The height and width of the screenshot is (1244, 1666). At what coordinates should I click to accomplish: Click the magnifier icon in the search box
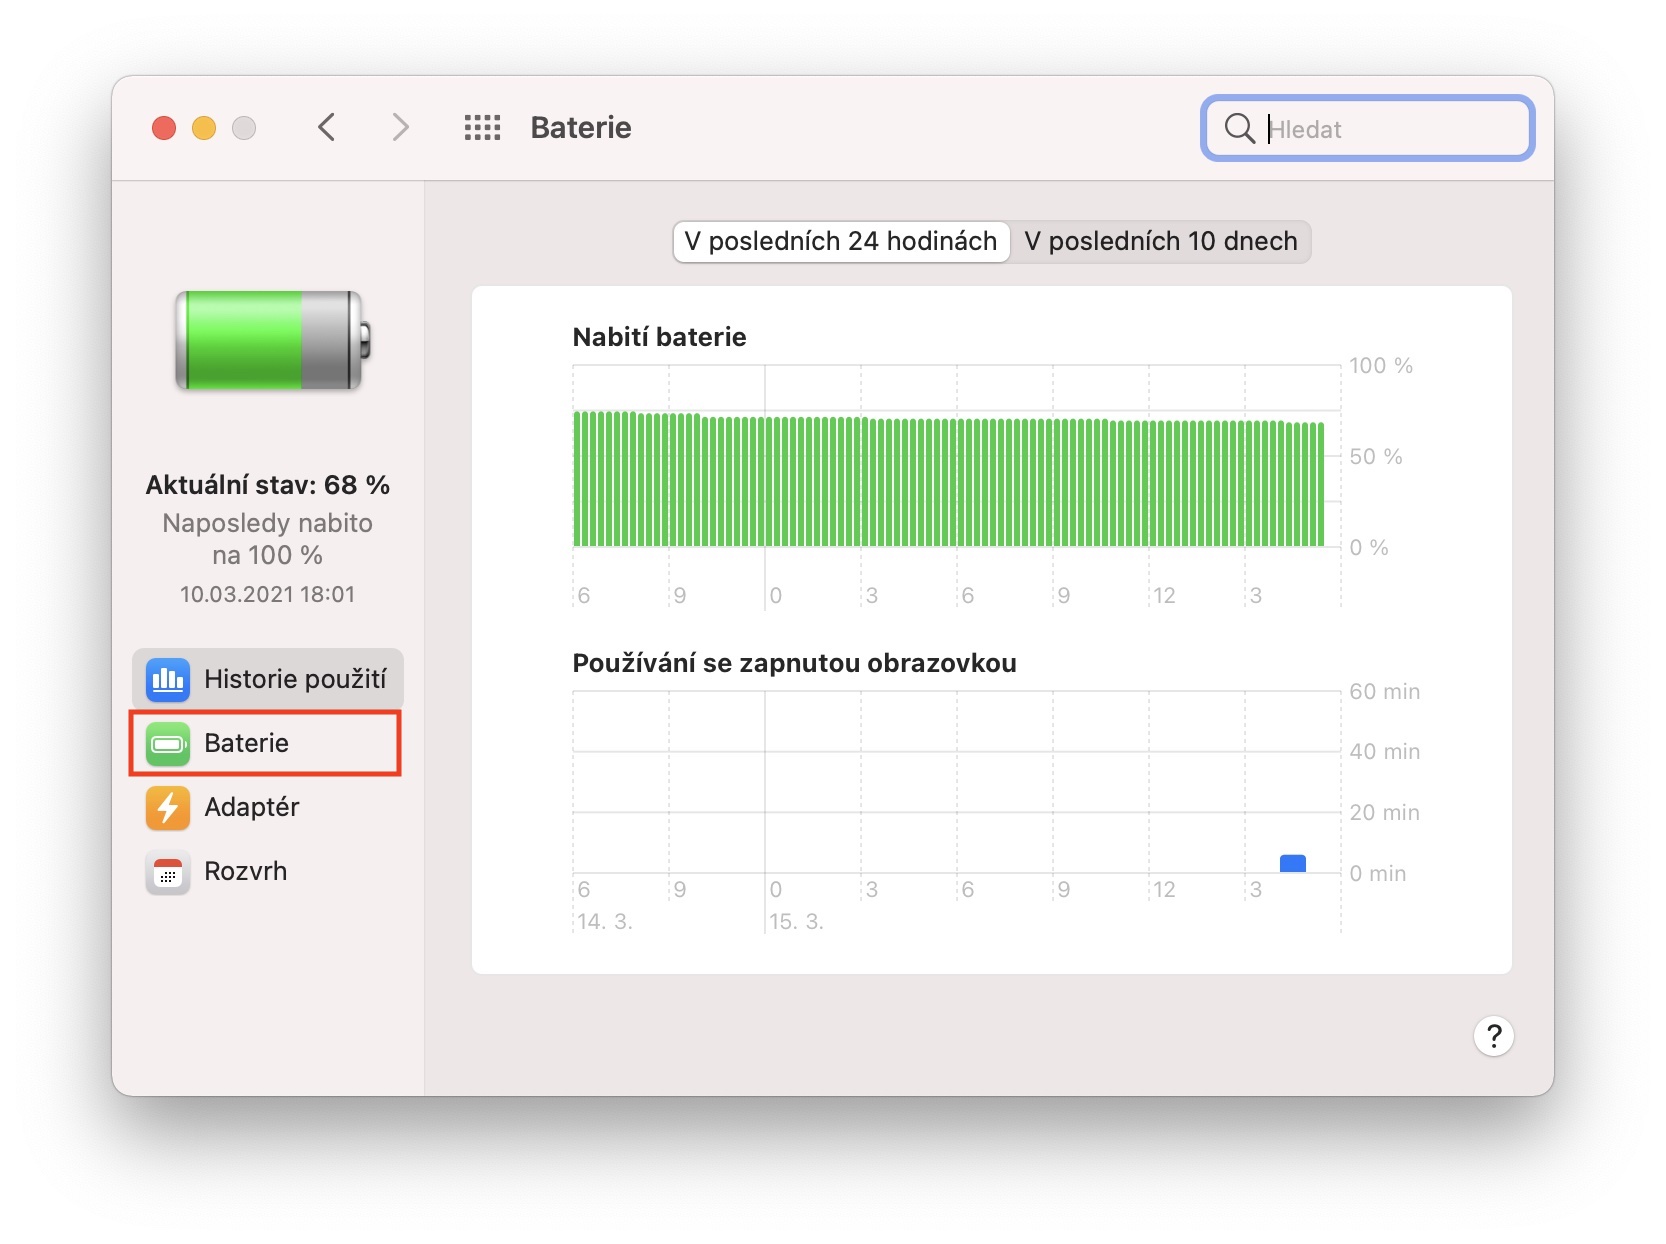coord(1239,128)
